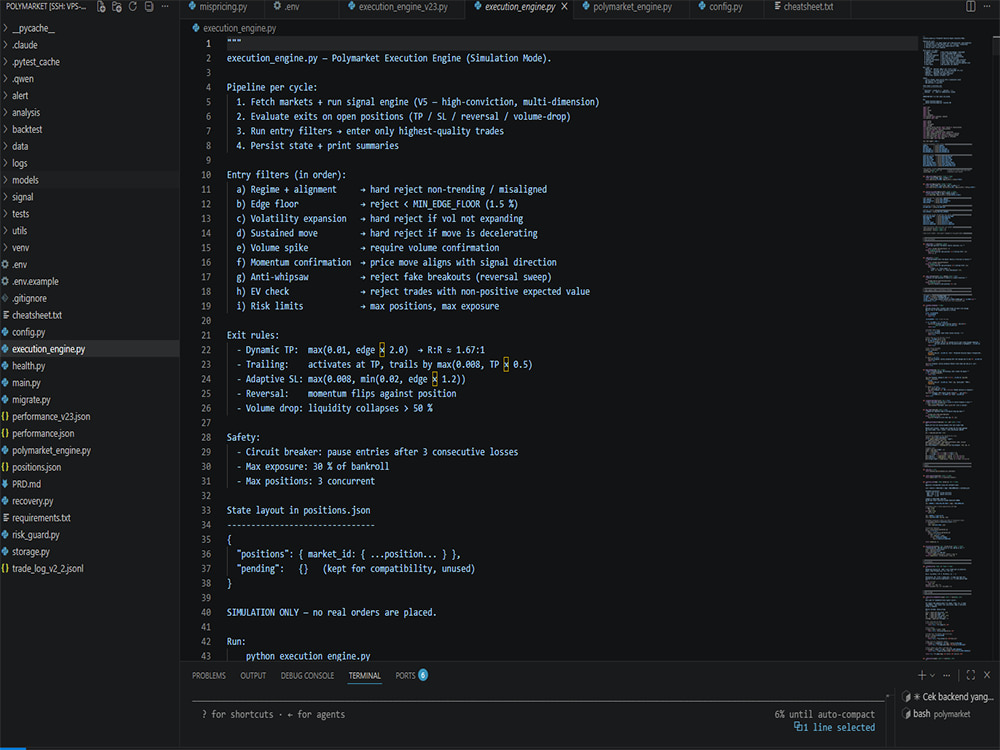The width and height of the screenshot is (1000, 750).
Task: Toggle split editor layout icon
Action: tap(970, 6)
